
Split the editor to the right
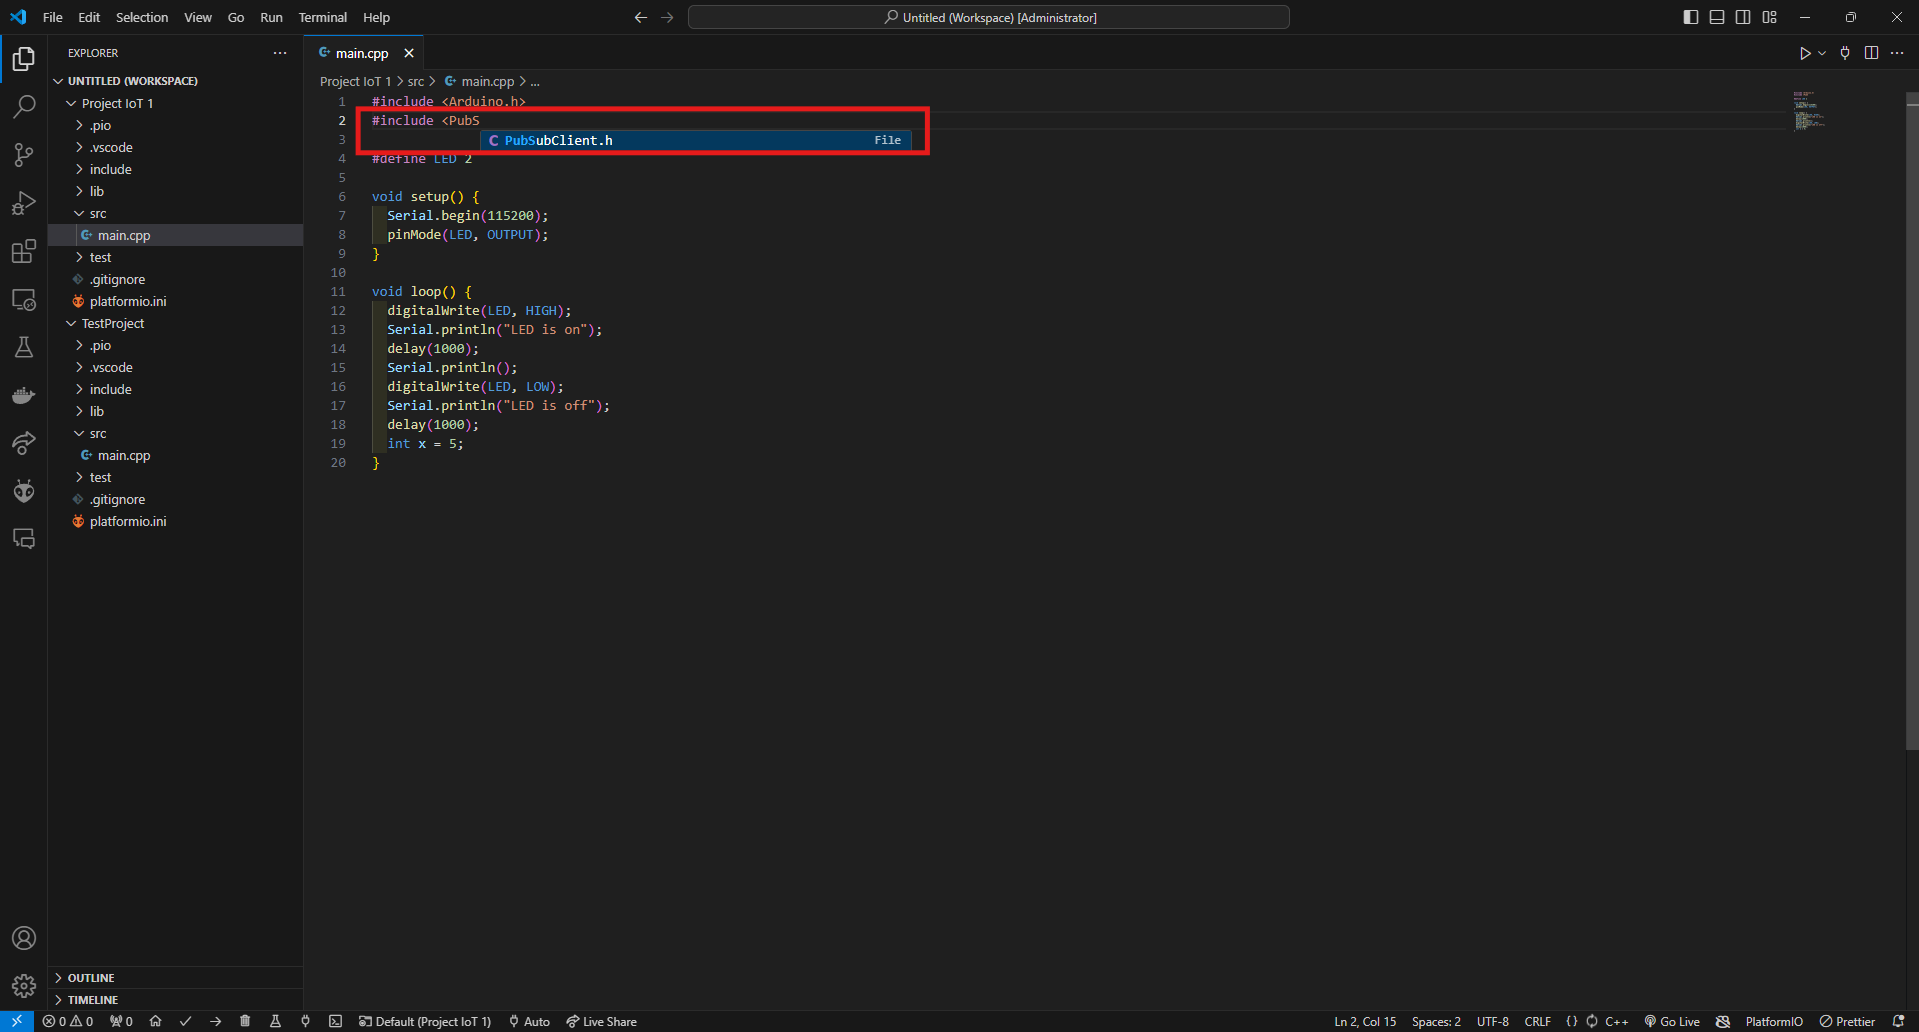click(x=1871, y=53)
